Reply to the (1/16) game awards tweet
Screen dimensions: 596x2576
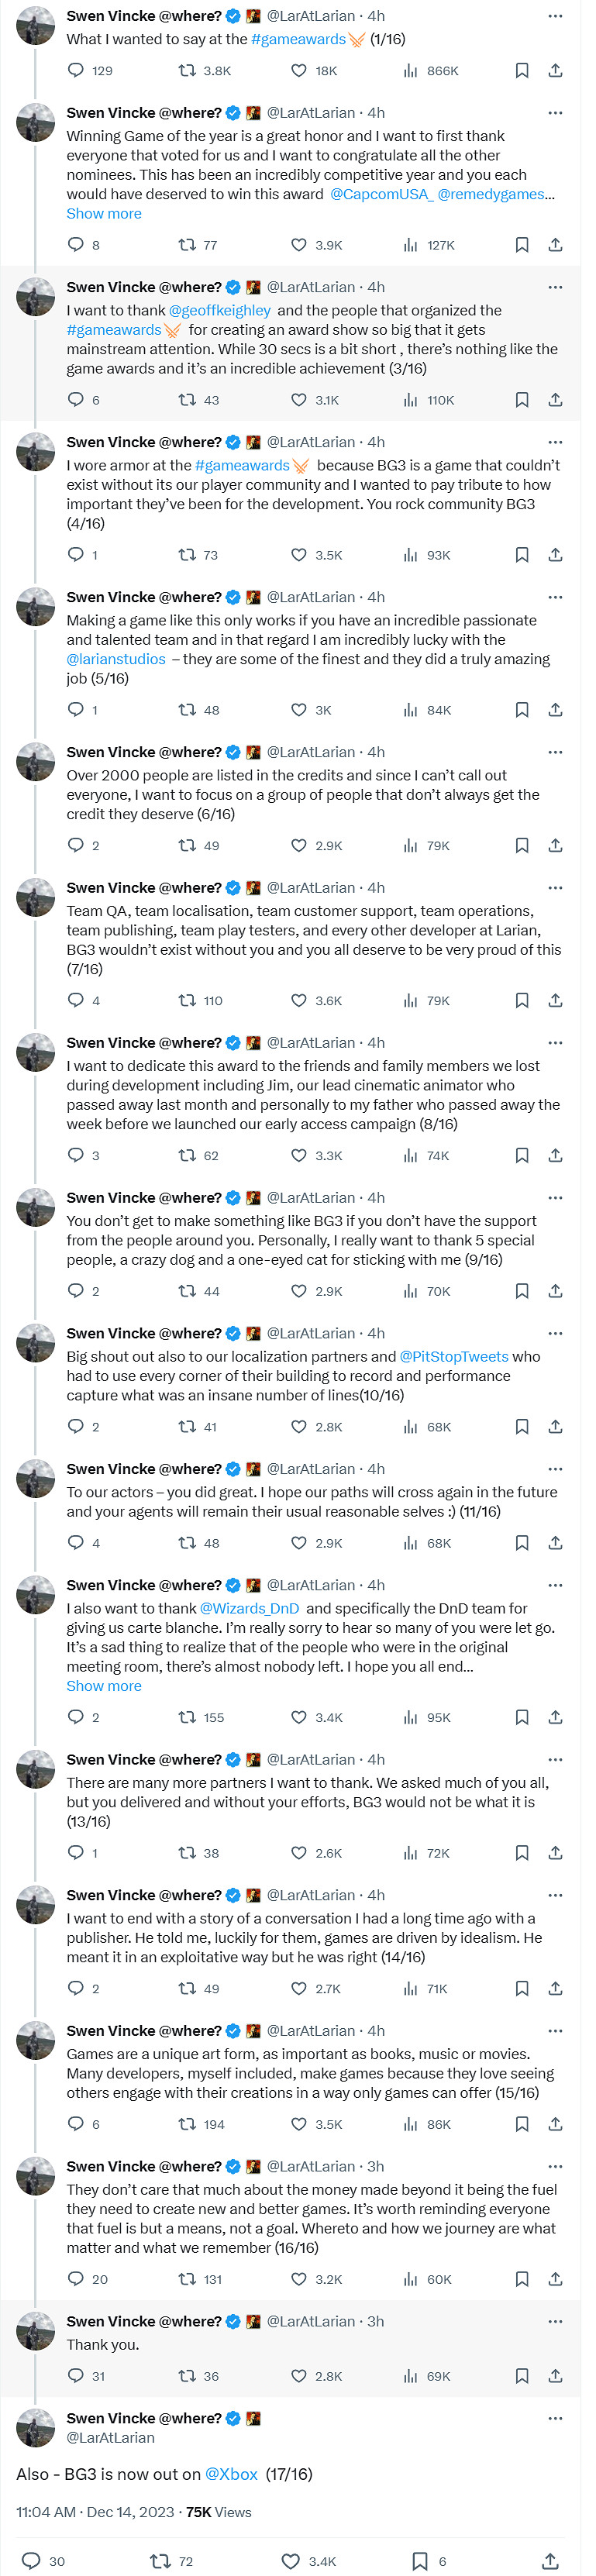click(76, 71)
